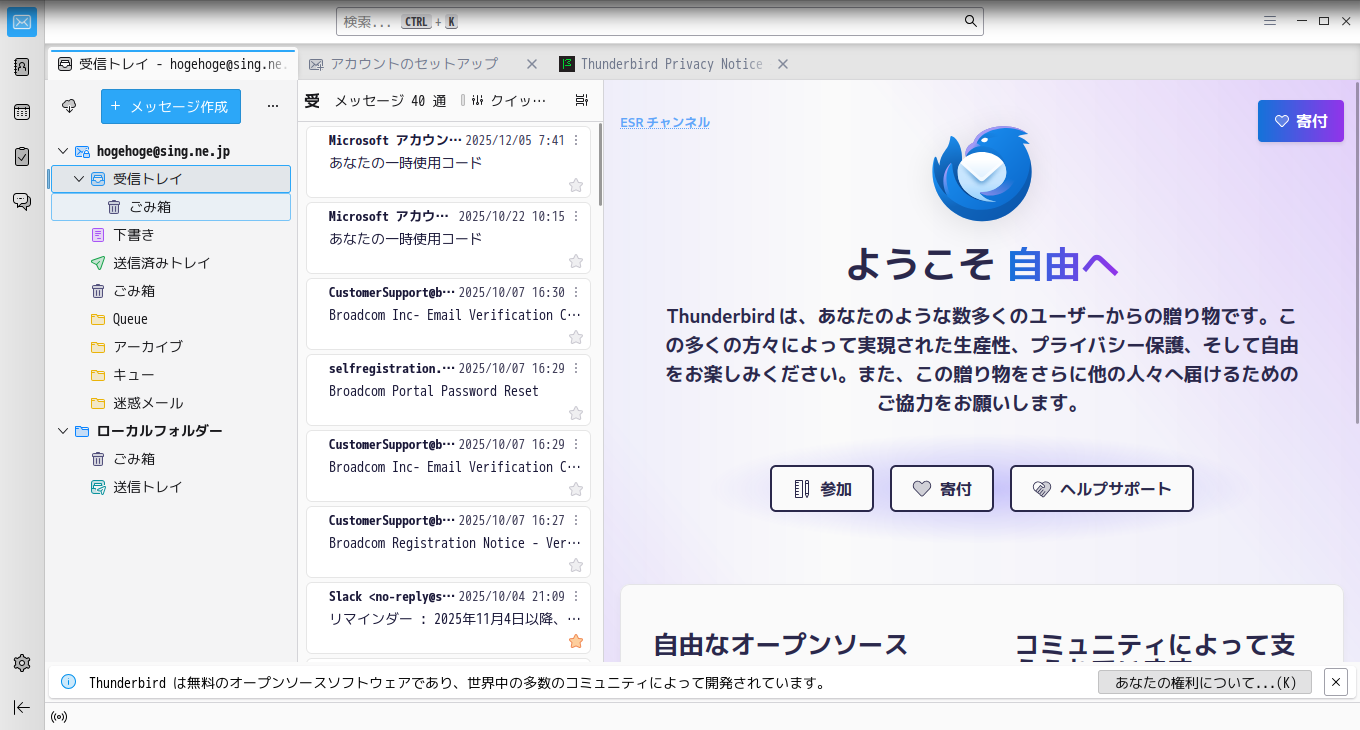
Task: Collapse the 受信トレイ folder chevron
Action: point(79,179)
